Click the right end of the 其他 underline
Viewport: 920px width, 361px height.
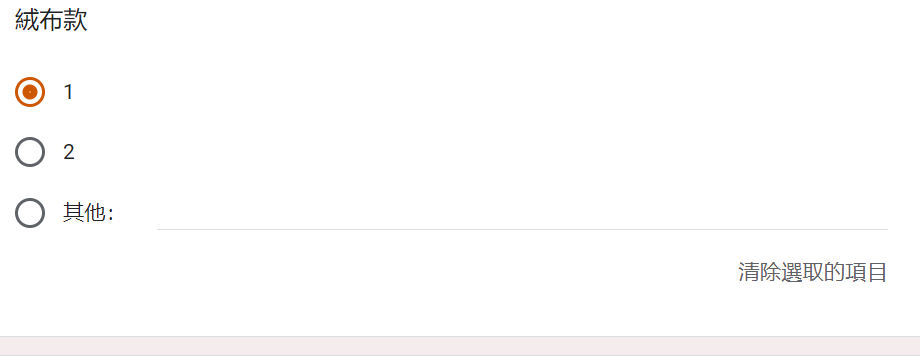click(883, 229)
